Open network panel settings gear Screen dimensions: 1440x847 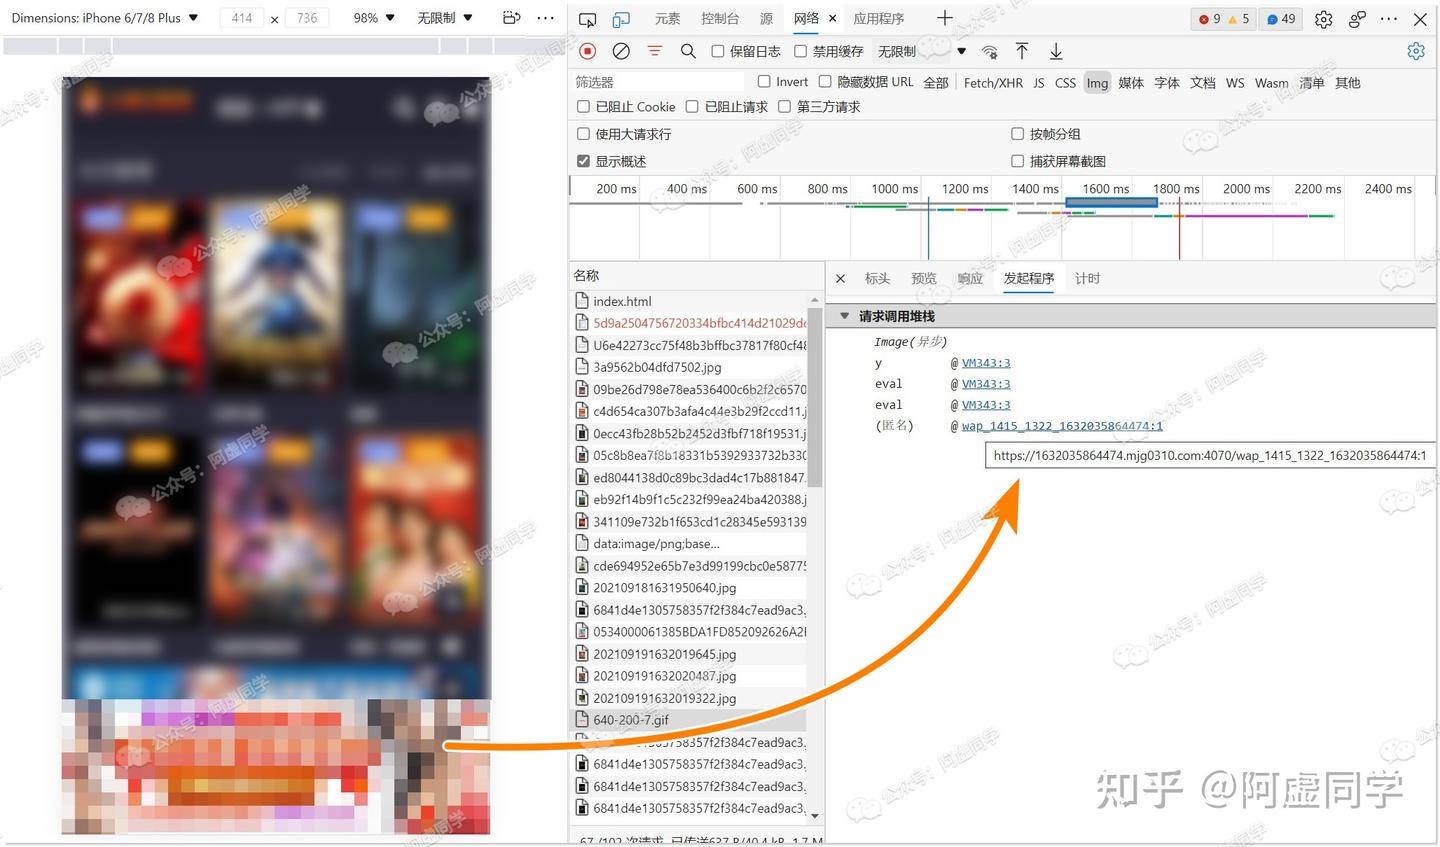(x=1416, y=51)
